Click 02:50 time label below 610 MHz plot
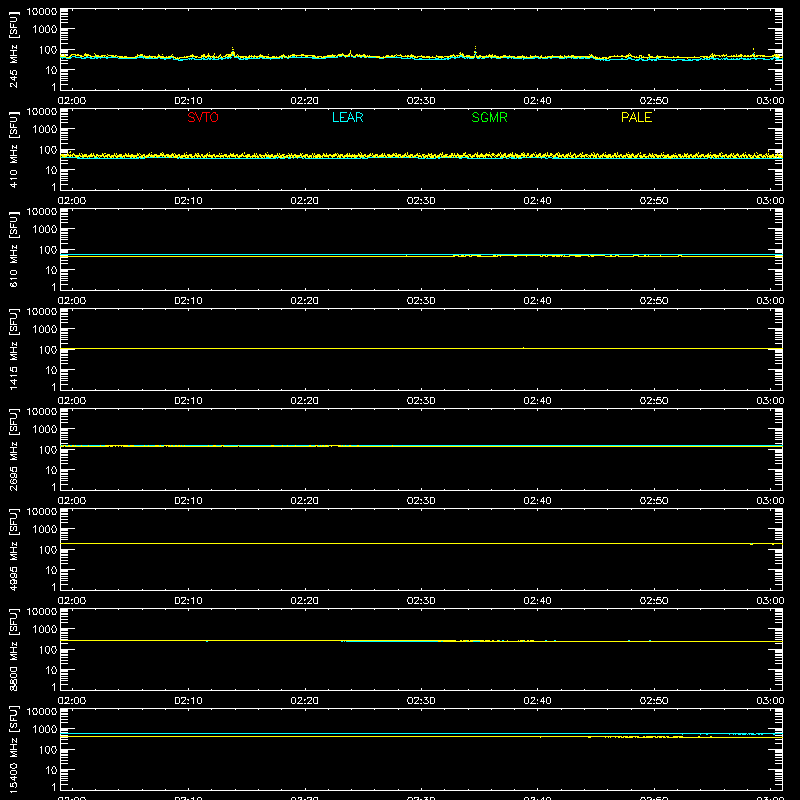The height and width of the screenshot is (800, 800). pyautogui.click(x=654, y=301)
